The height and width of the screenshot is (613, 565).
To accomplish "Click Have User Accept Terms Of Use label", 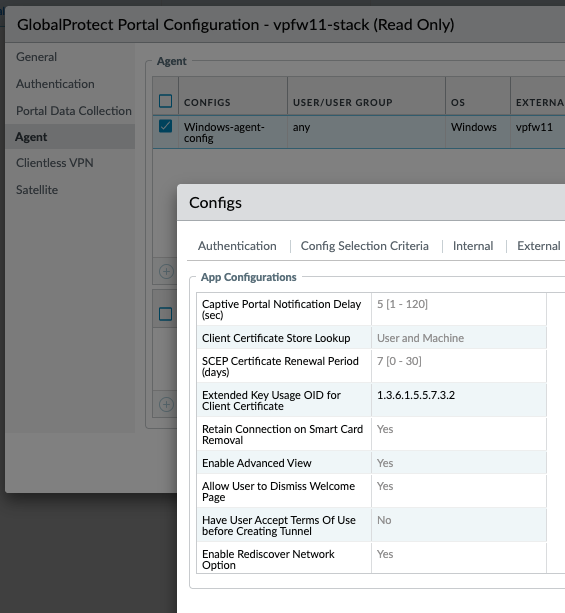I will coord(279,525).
